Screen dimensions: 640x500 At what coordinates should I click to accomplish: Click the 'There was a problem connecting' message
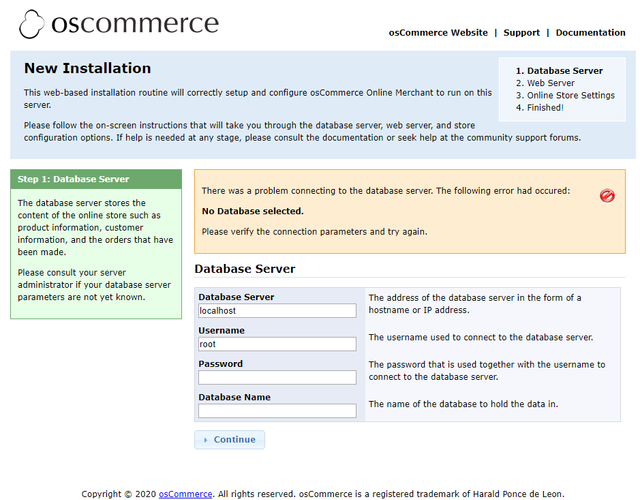[x=386, y=191]
